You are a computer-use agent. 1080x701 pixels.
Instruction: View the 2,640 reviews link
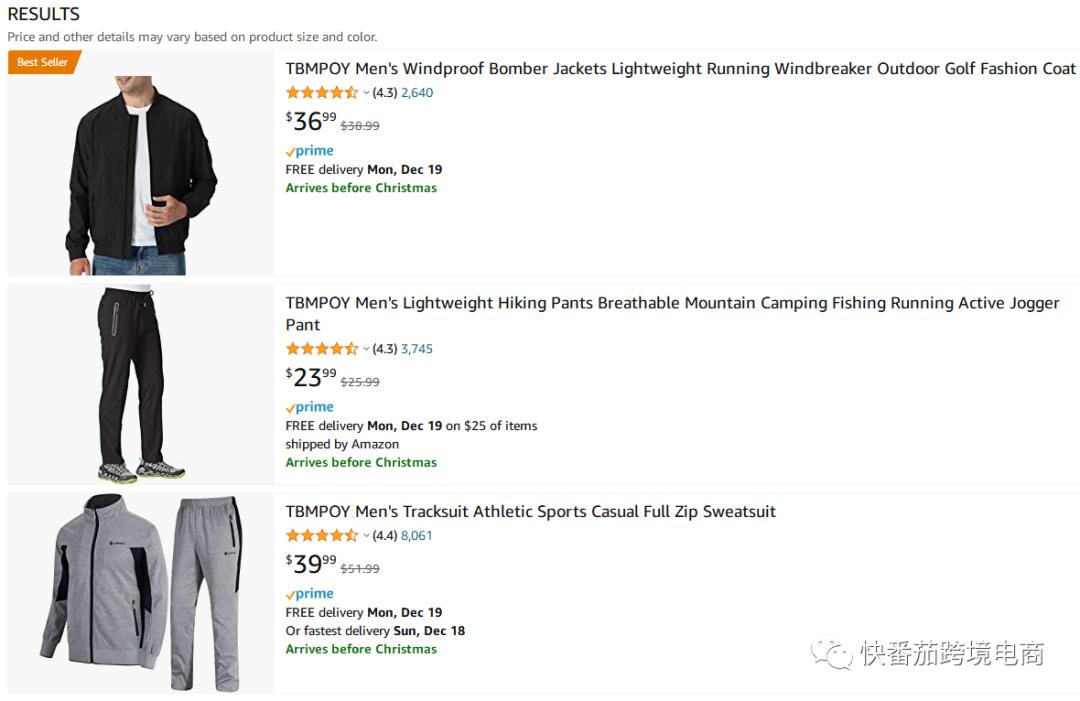pos(417,93)
